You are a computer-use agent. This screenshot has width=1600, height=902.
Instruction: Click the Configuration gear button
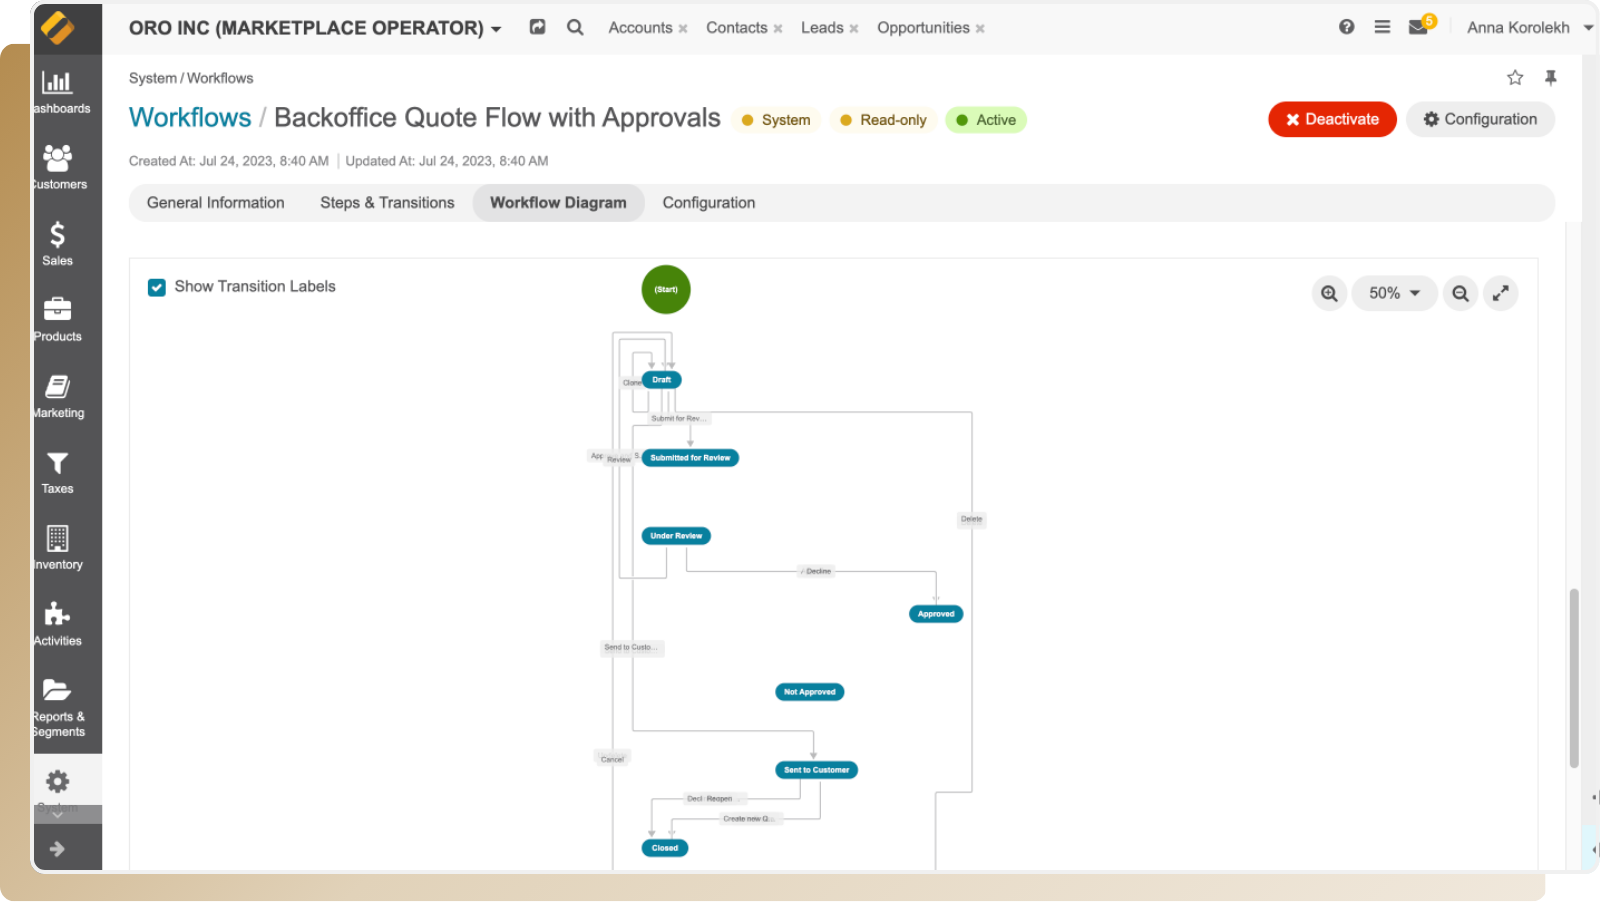tap(1480, 119)
